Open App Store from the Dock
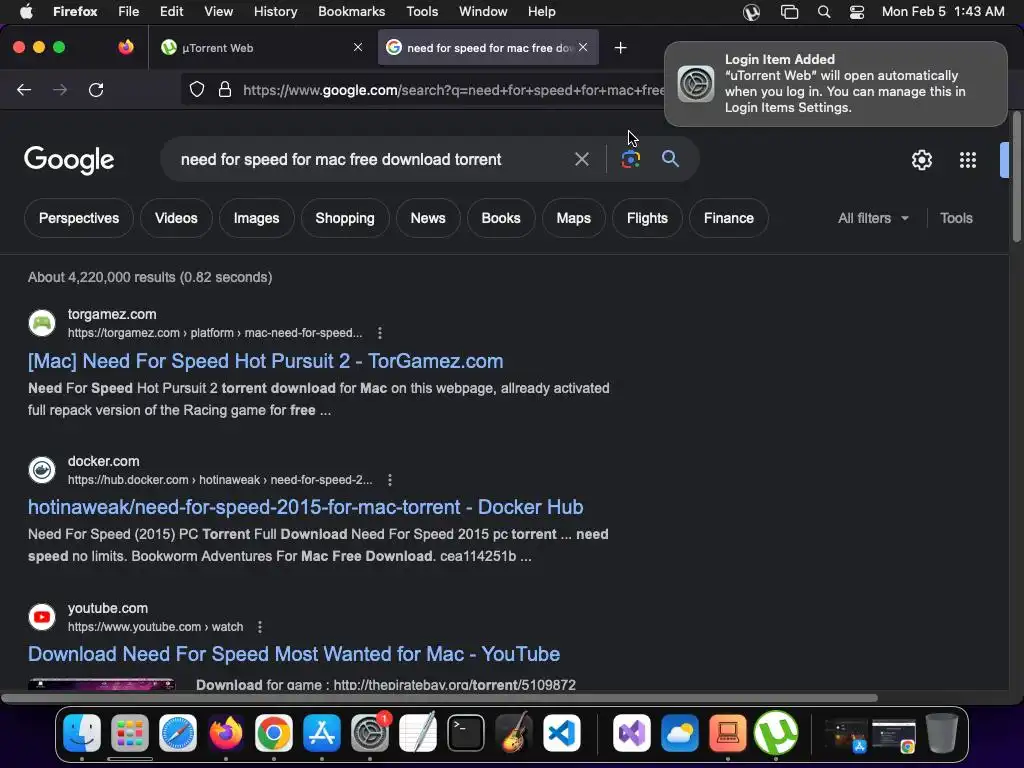 tap(321, 733)
